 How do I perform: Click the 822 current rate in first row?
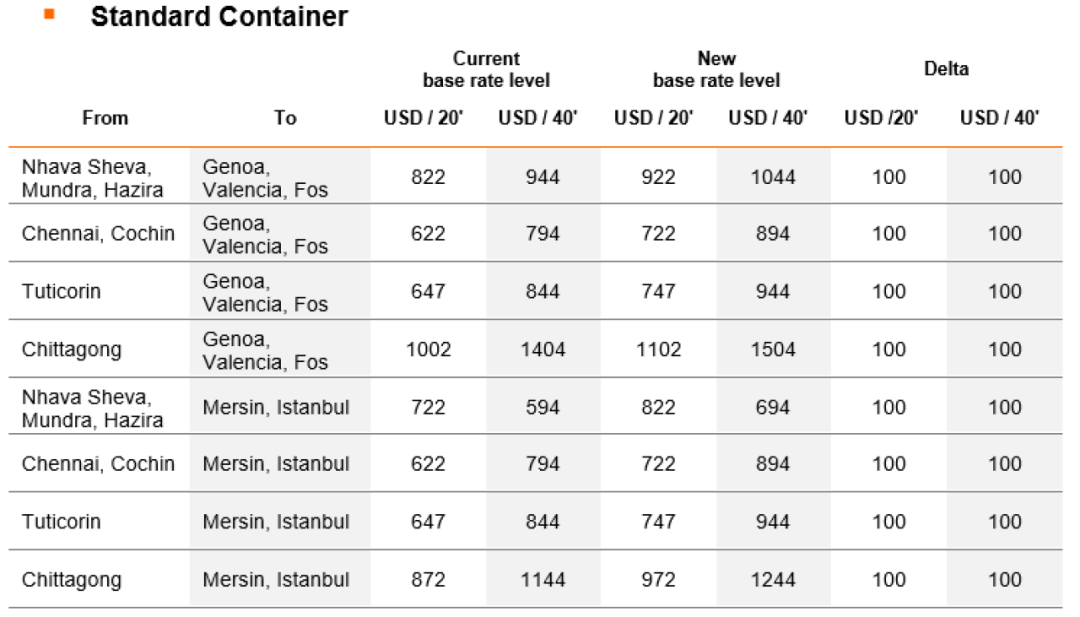[x=428, y=177]
